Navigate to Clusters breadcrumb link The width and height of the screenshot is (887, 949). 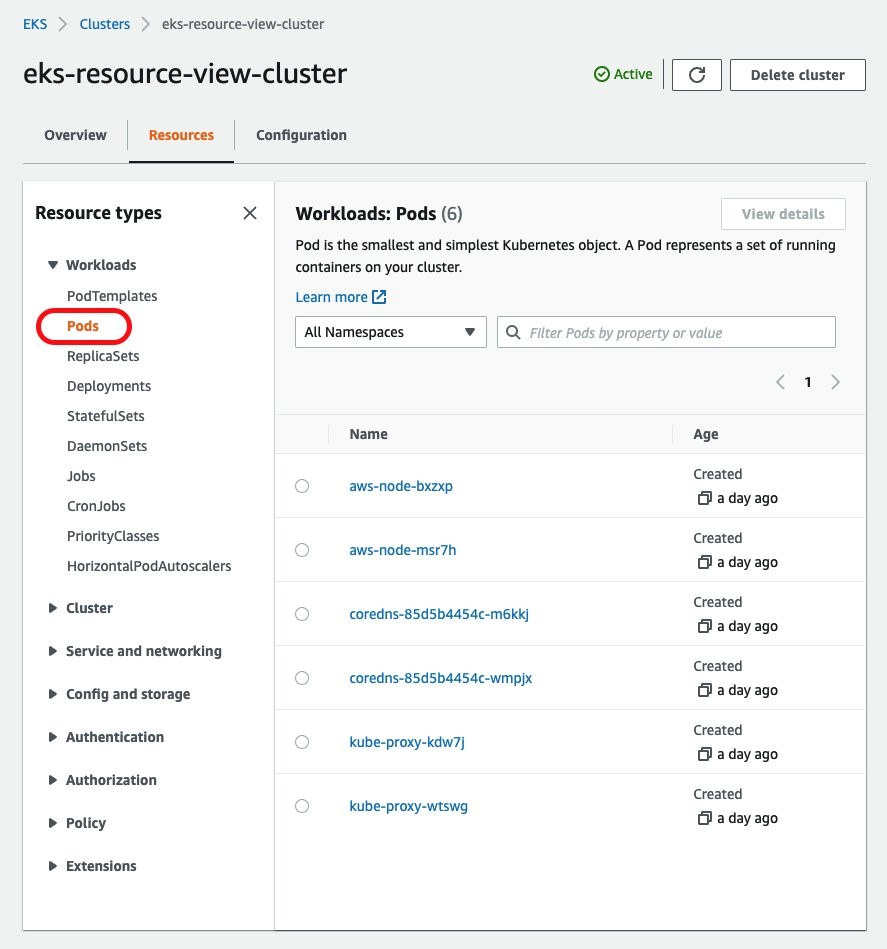[x=105, y=24]
